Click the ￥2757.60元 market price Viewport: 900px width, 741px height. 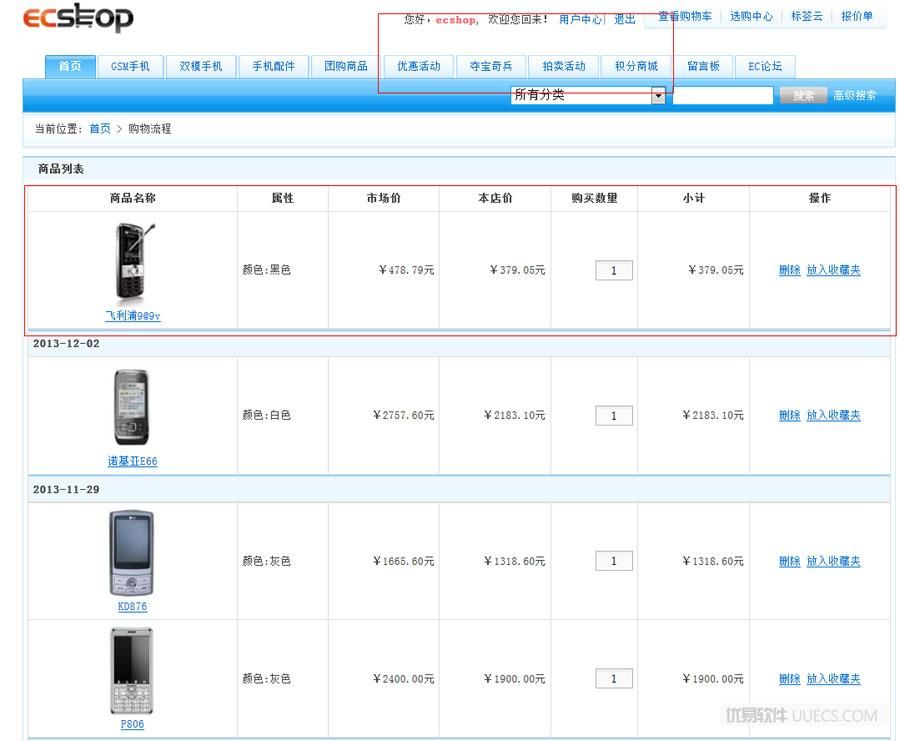pyautogui.click(x=403, y=415)
